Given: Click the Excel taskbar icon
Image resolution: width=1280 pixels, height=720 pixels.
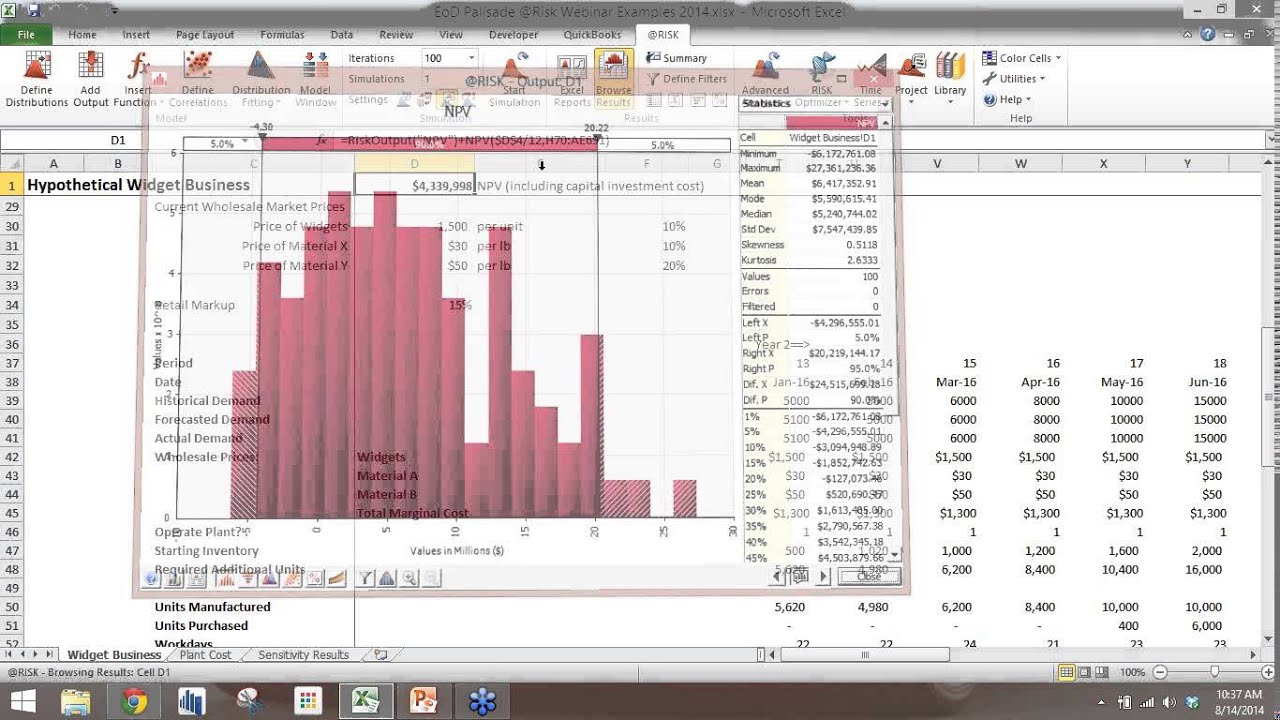Looking at the screenshot, I should 365,702.
